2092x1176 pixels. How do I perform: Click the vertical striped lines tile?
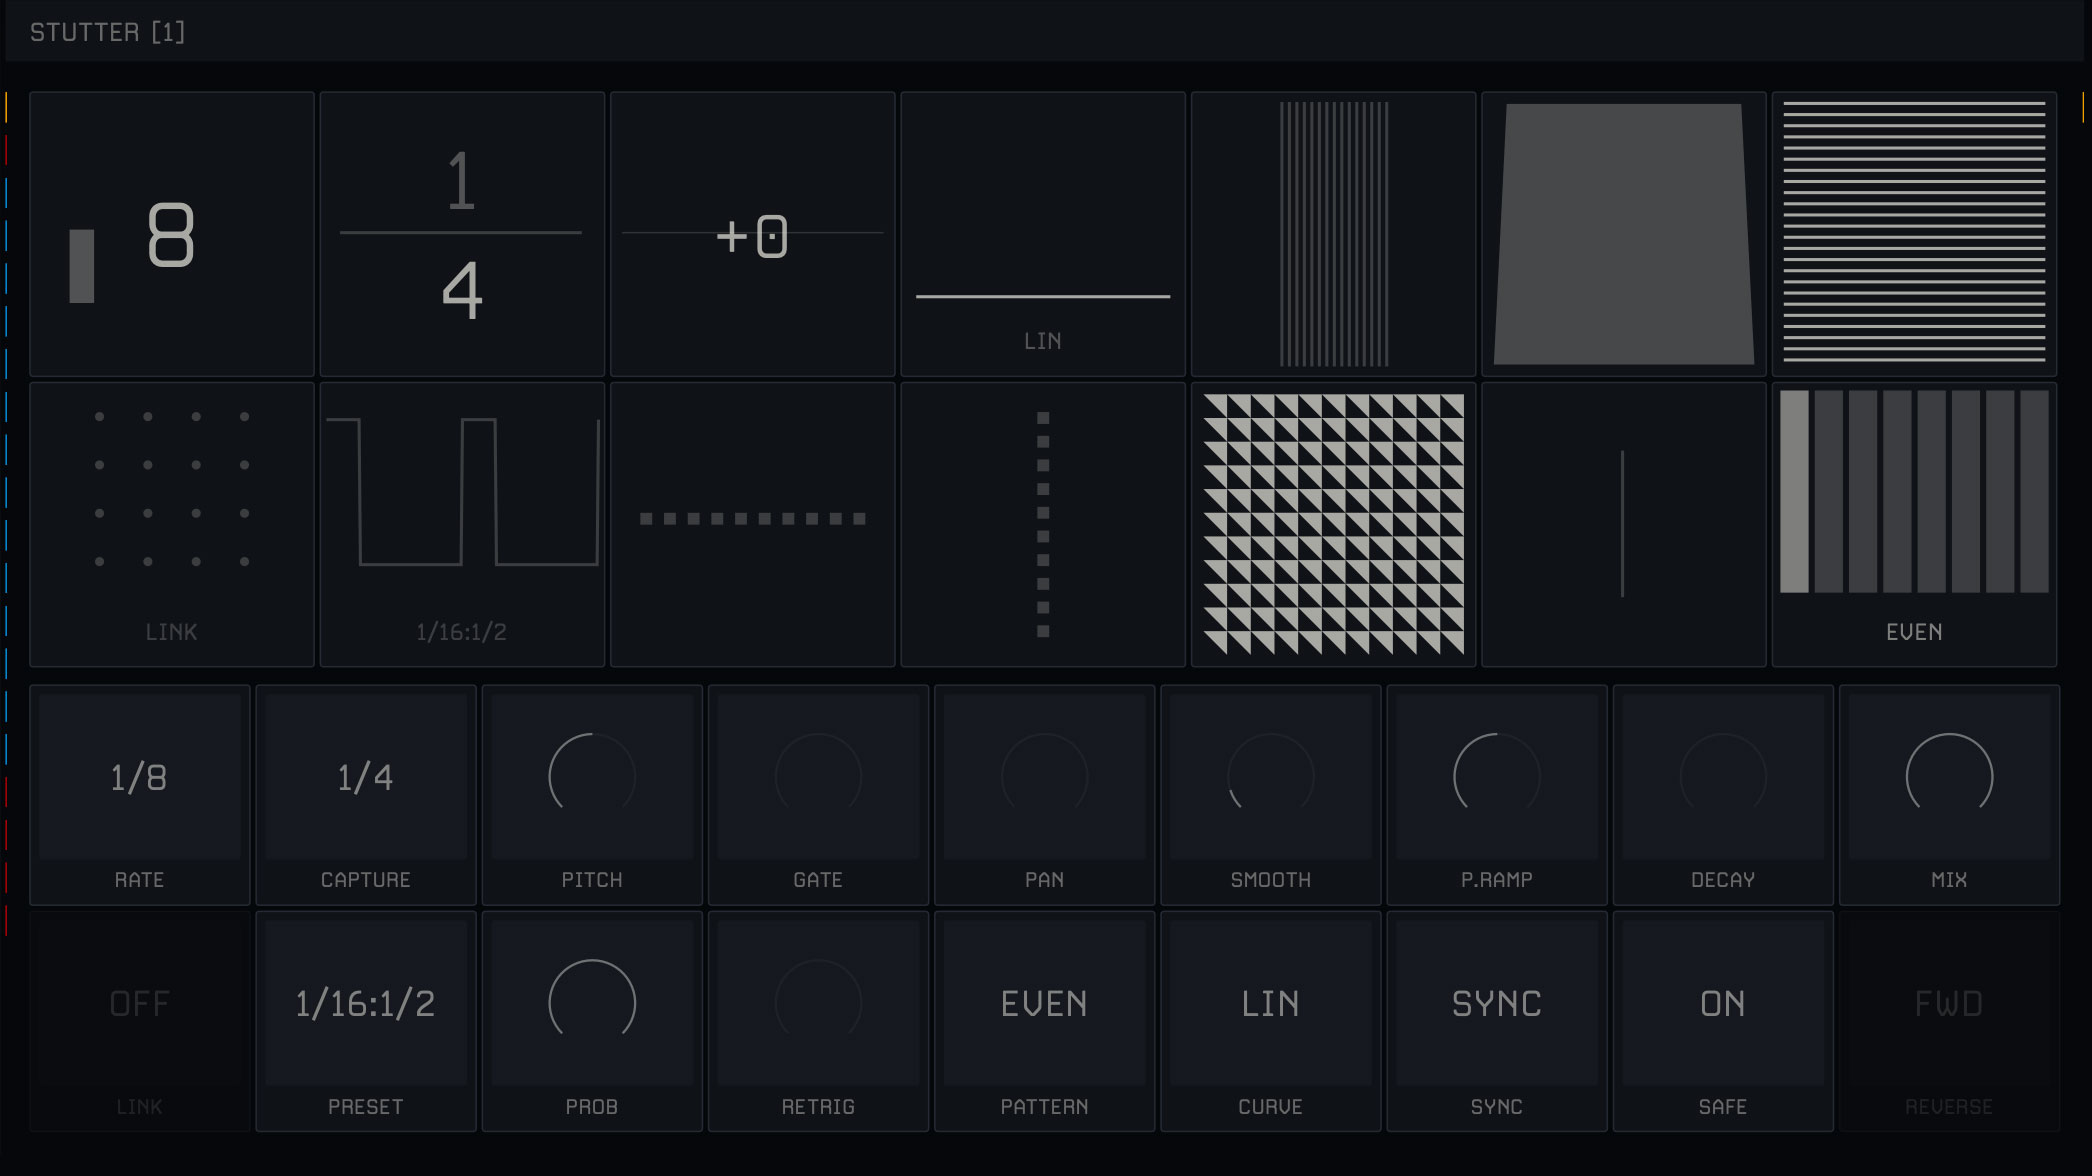click(1333, 234)
